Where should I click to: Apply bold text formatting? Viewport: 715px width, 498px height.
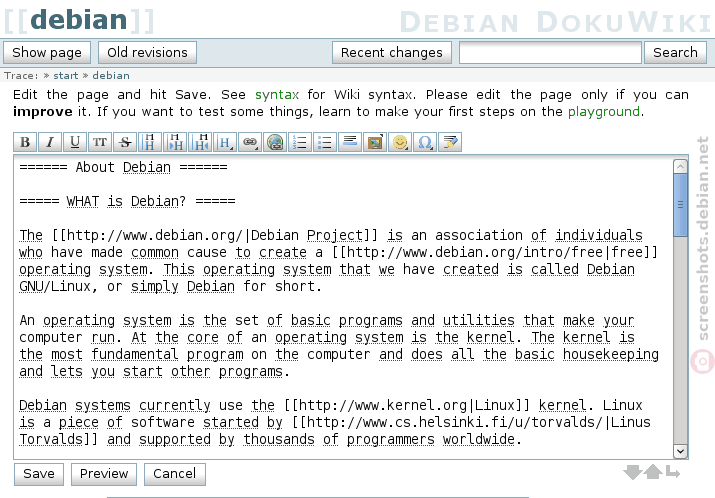[25, 142]
